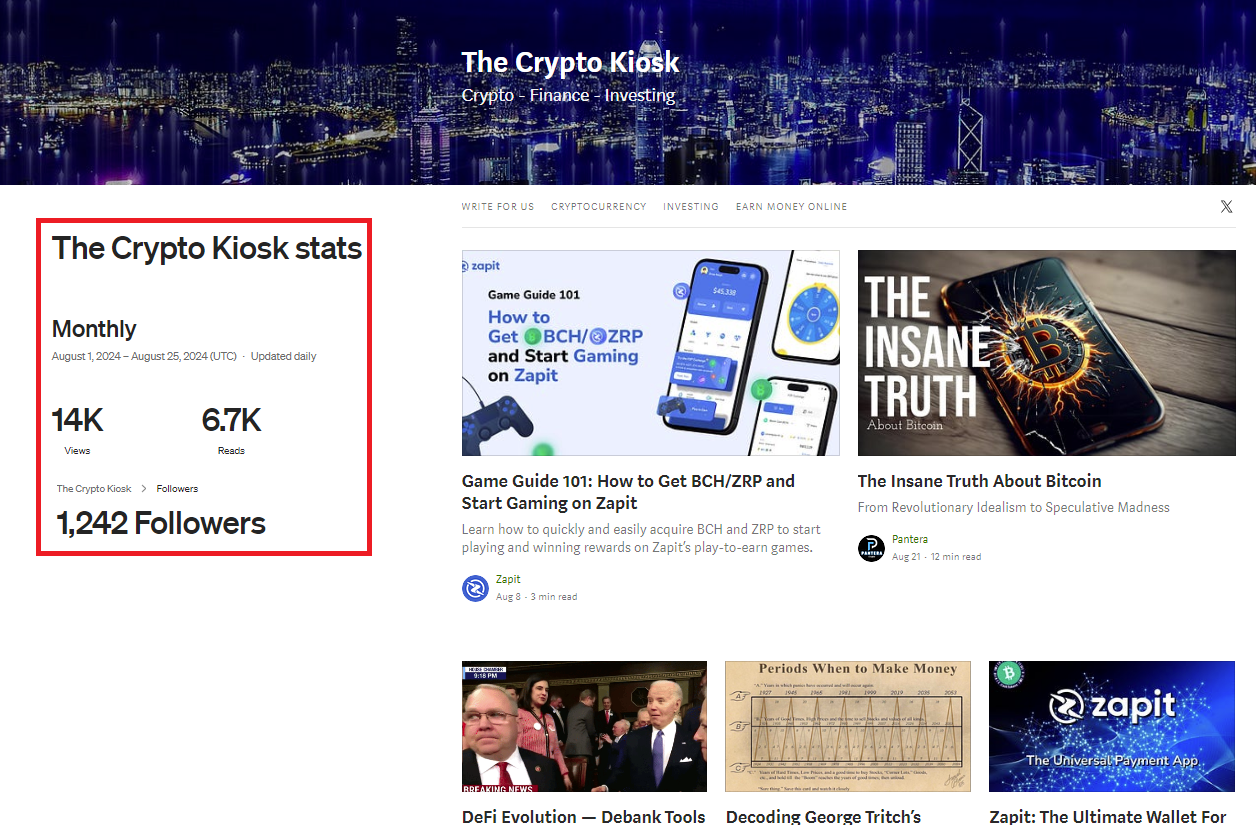Click Game Guide article description text
The image size is (1256, 825).
coord(641,538)
